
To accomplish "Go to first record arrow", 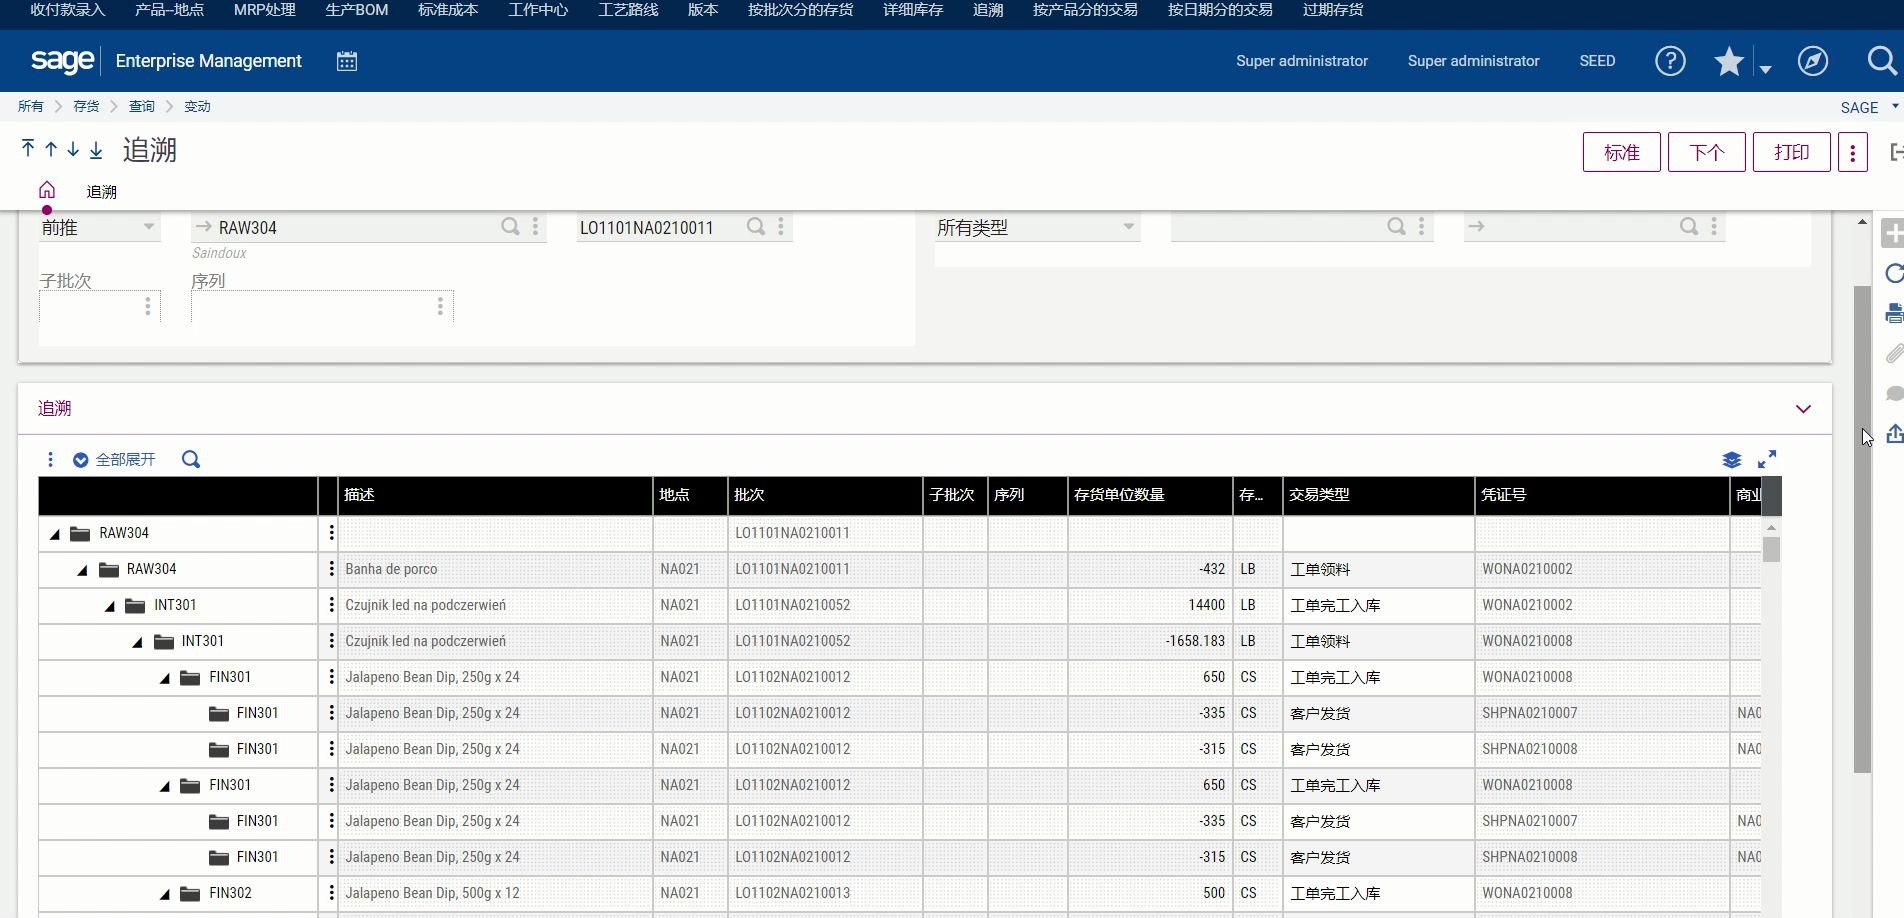I will pos(28,149).
